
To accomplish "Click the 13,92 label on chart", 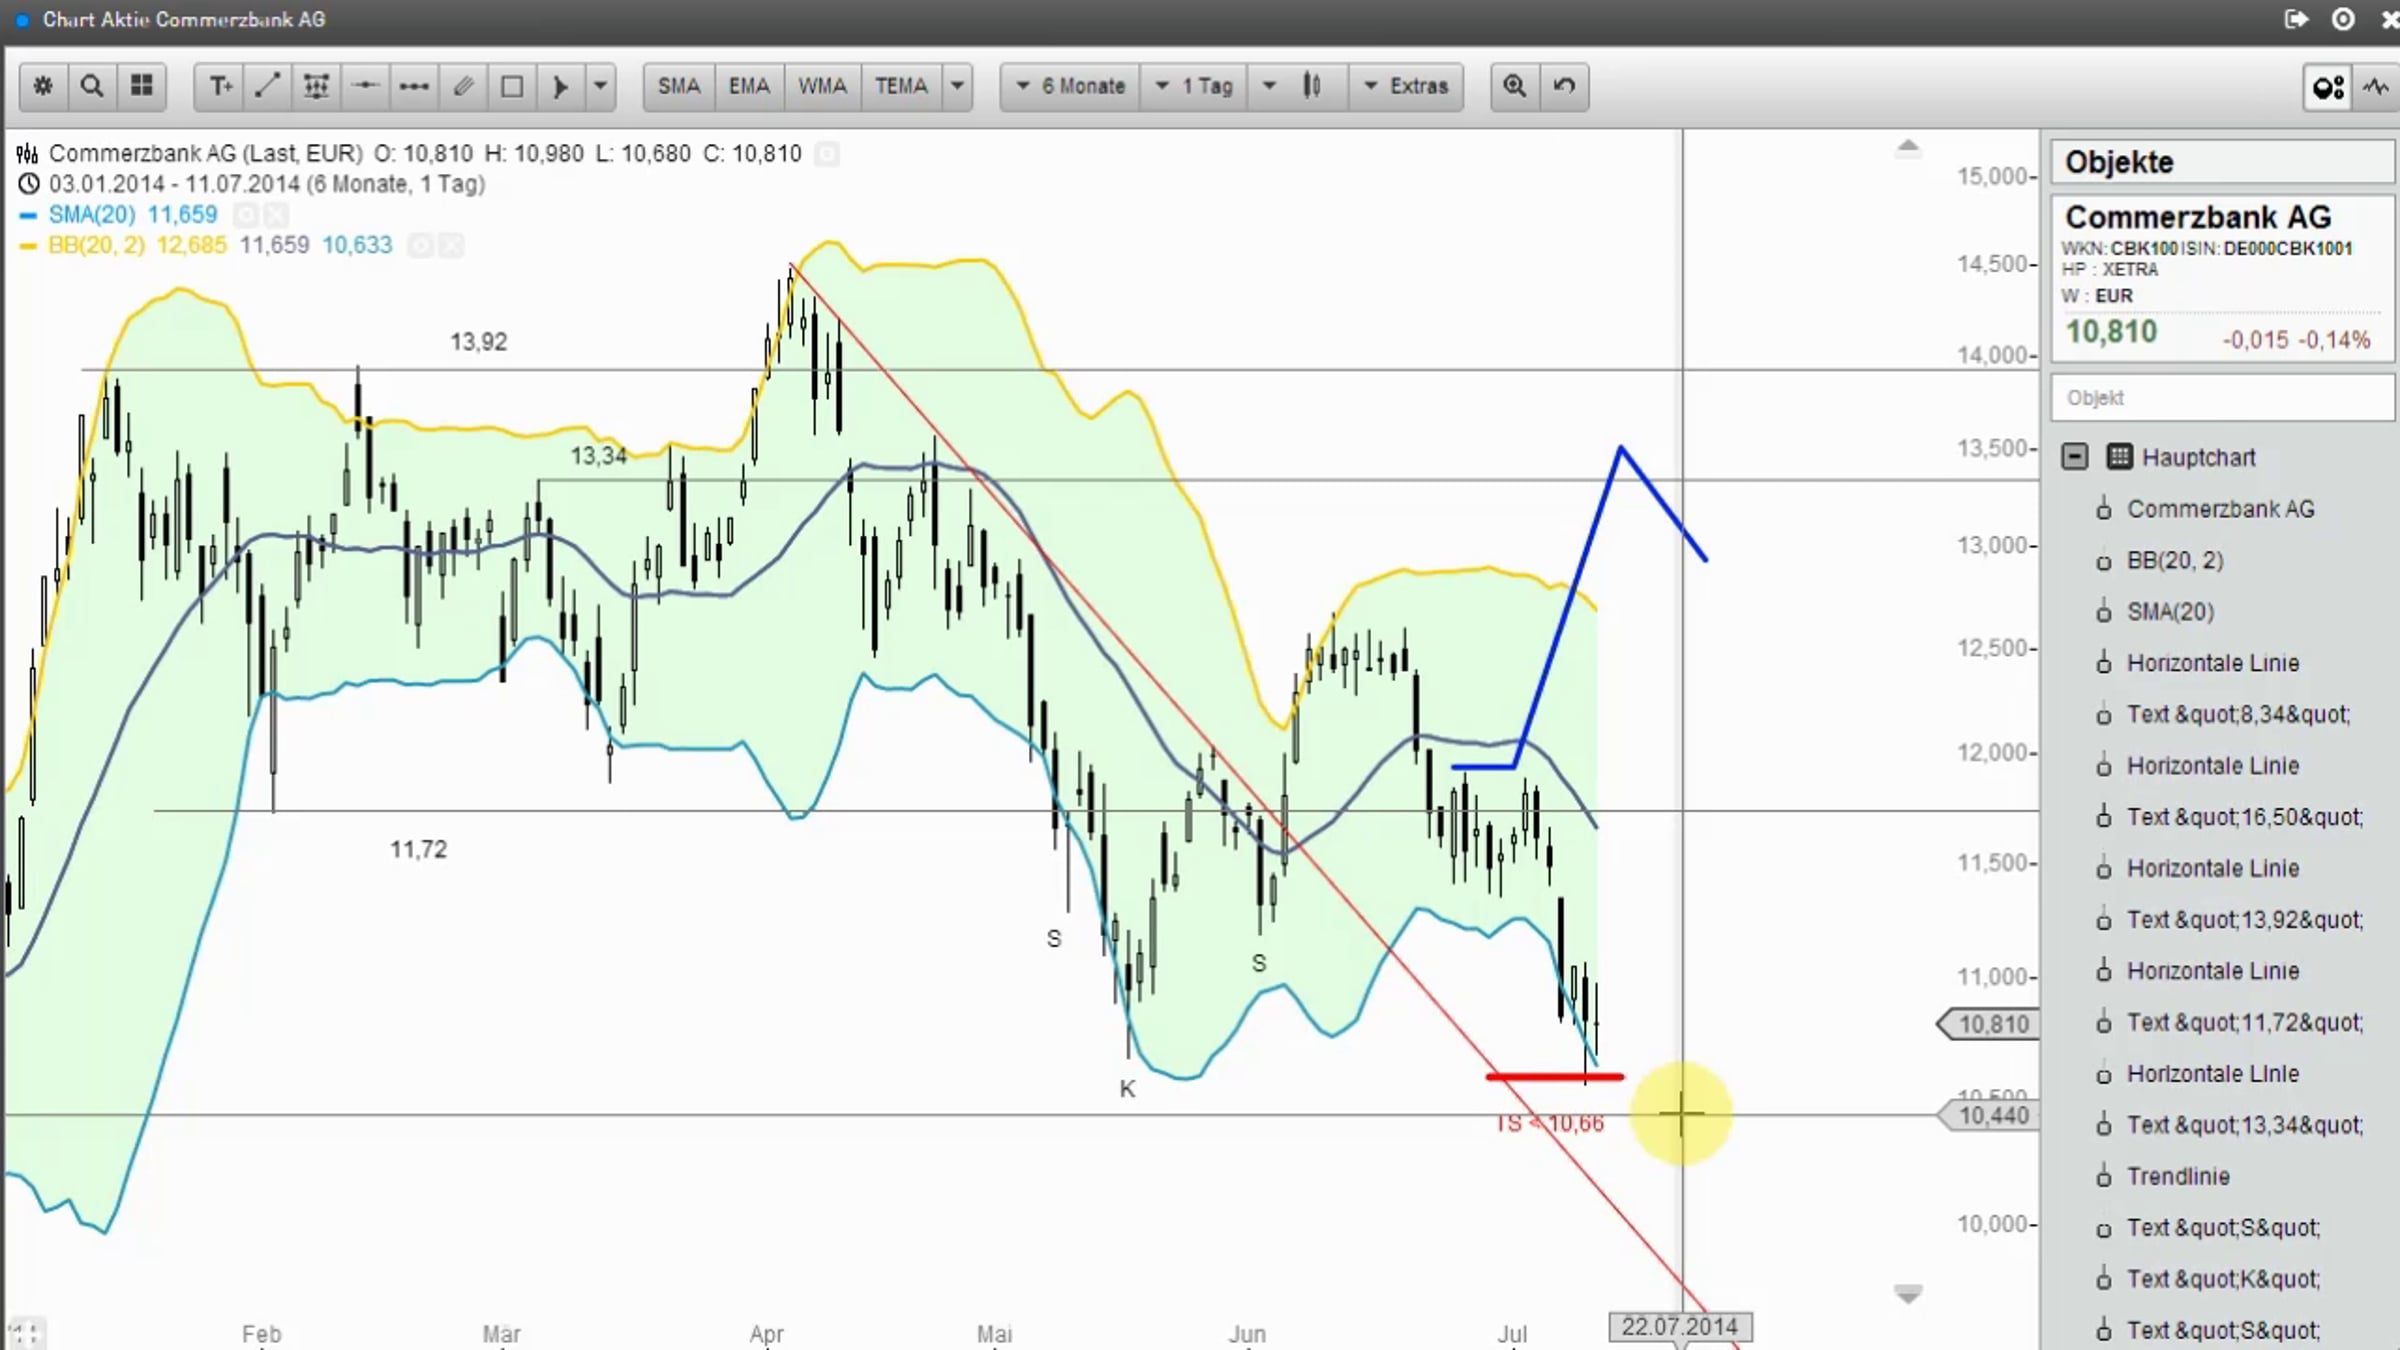I will point(479,342).
